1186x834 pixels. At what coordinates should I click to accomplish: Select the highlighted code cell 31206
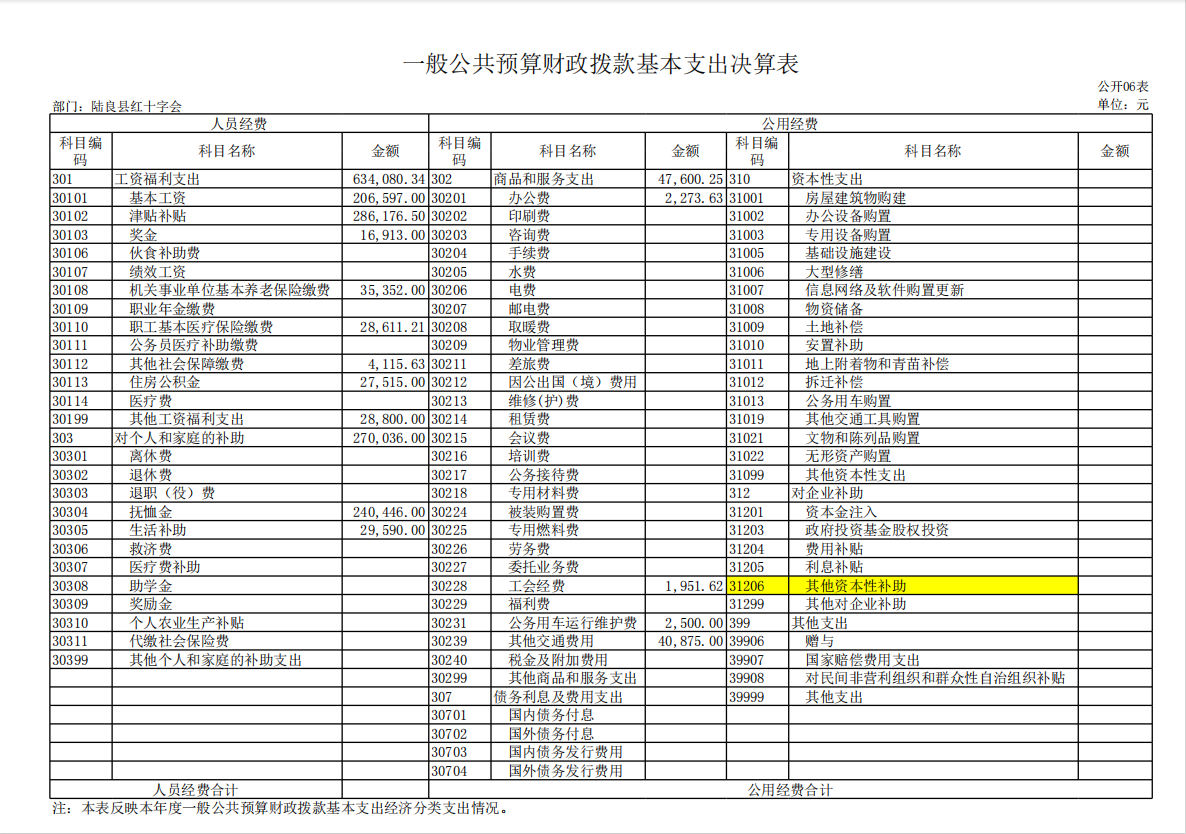[x=757, y=586]
